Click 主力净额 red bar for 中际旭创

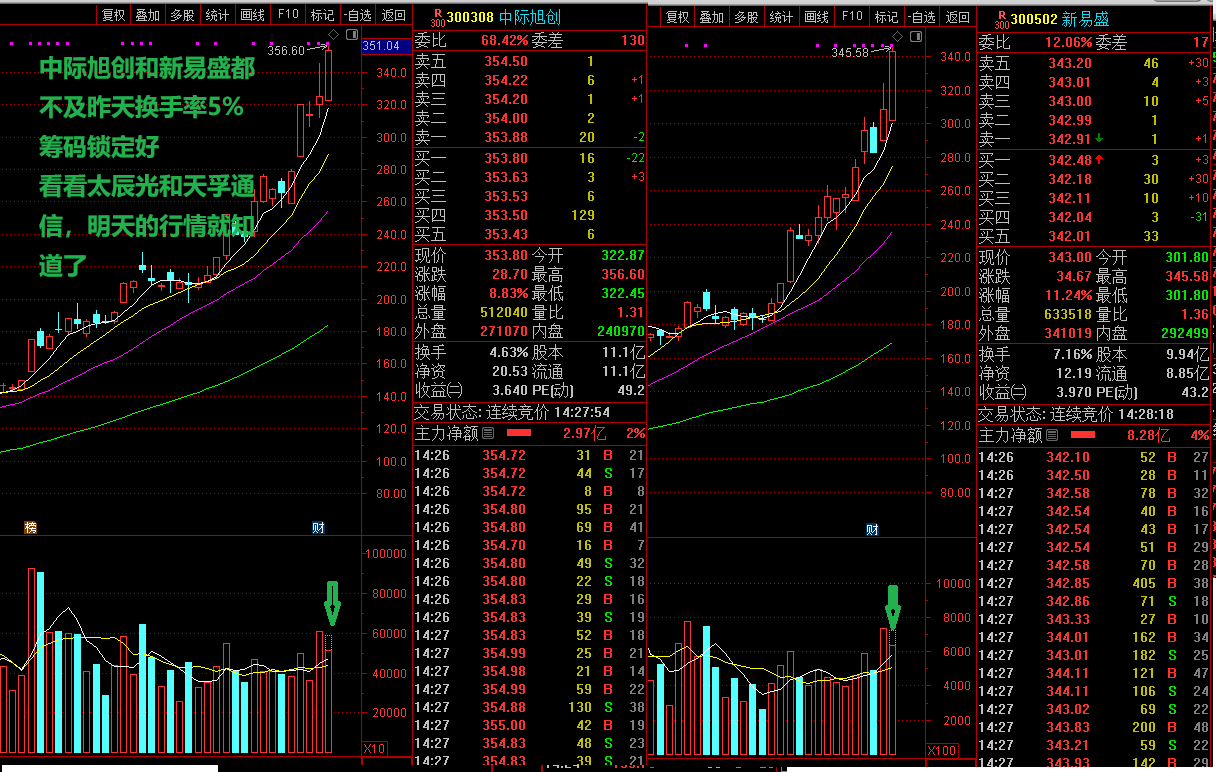coord(519,434)
